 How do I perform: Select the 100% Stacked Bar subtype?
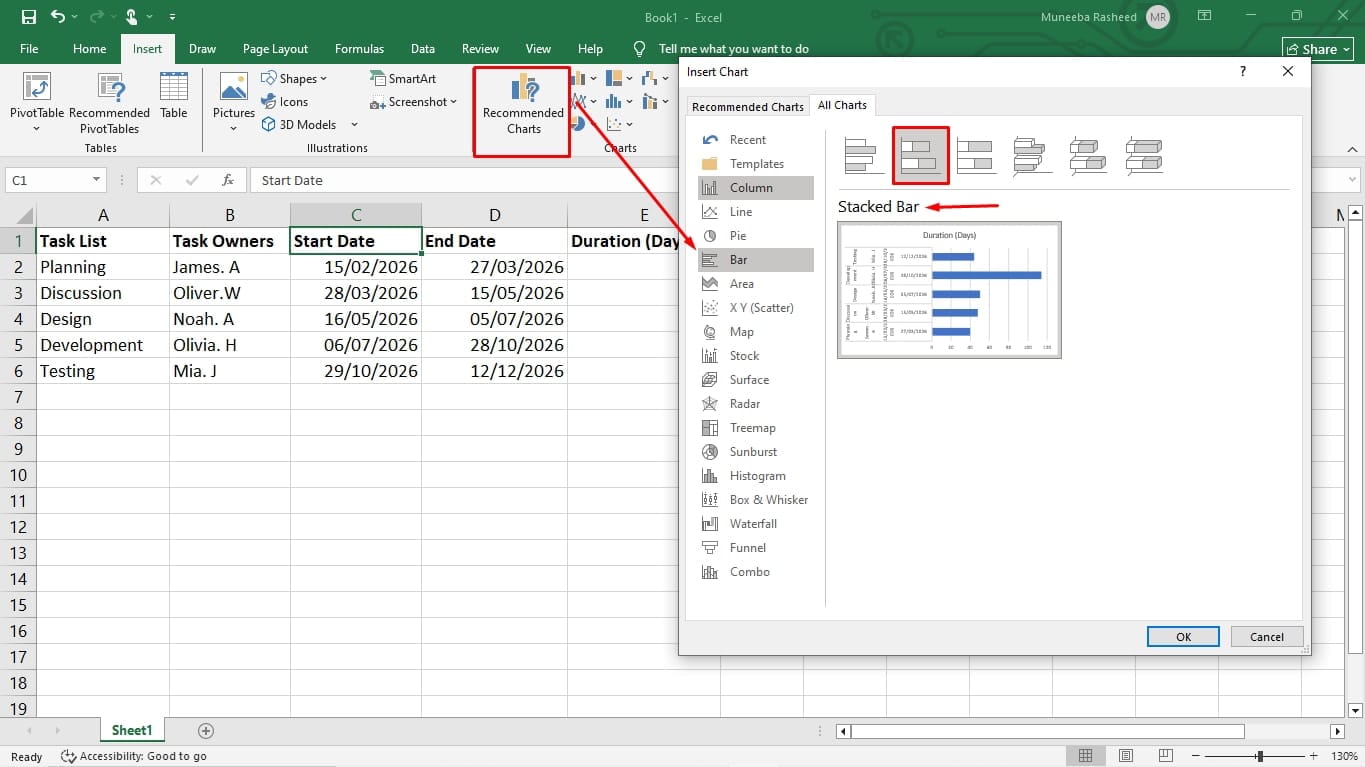click(x=976, y=156)
